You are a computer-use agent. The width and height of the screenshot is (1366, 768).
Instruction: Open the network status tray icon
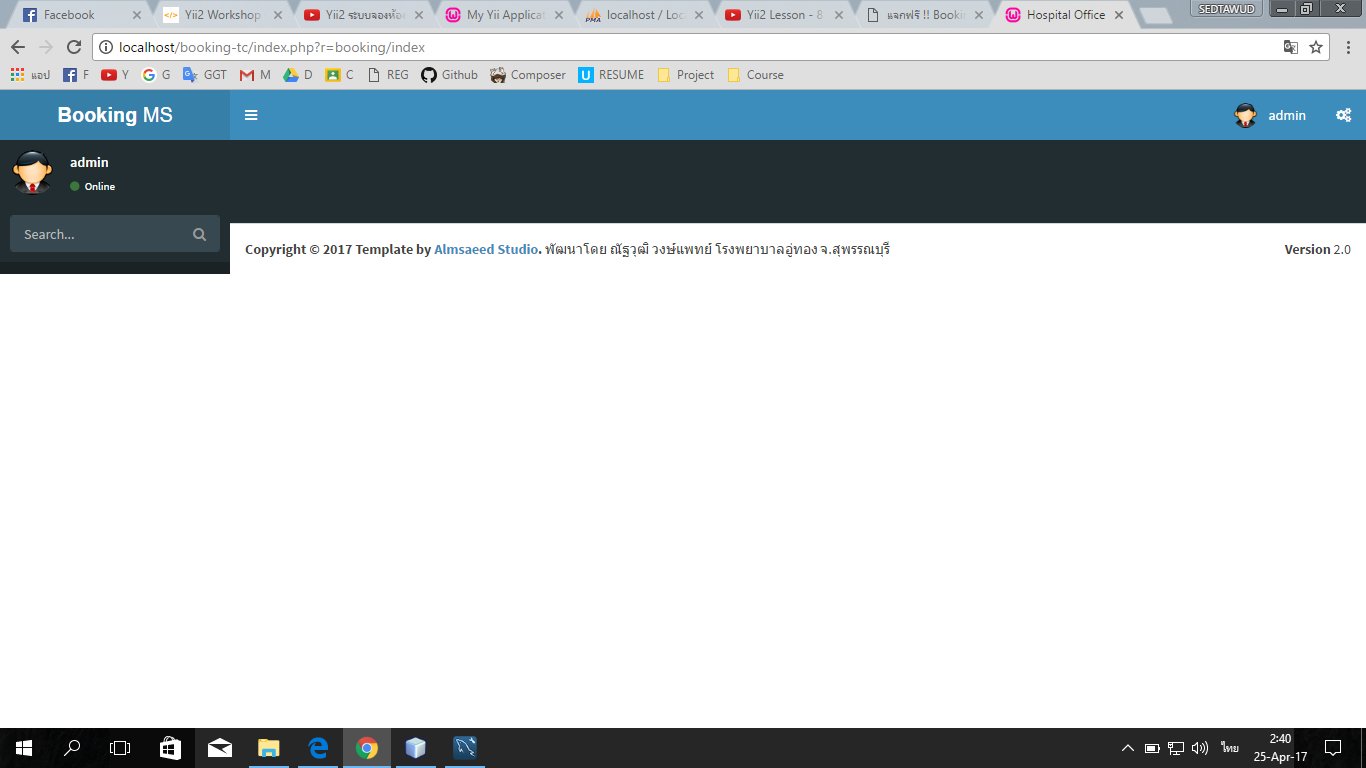[1176, 748]
